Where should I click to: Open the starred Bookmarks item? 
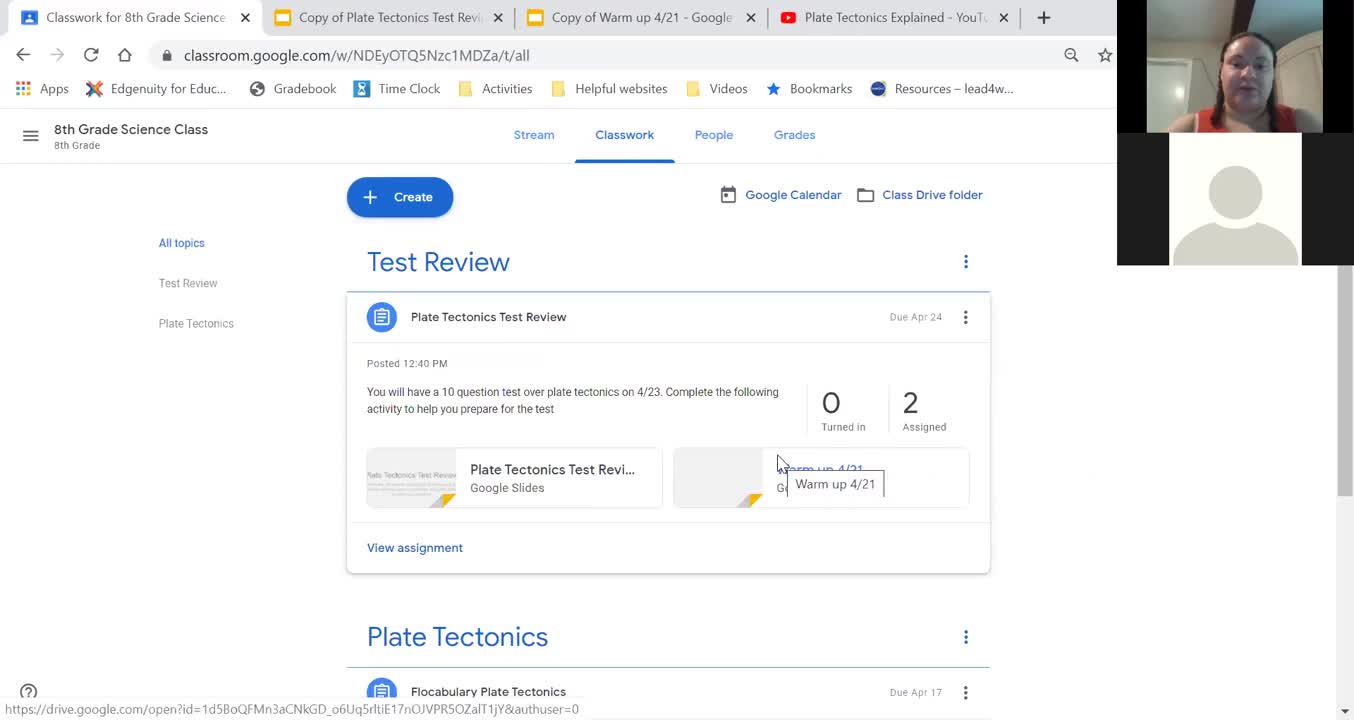tap(809, 89)
